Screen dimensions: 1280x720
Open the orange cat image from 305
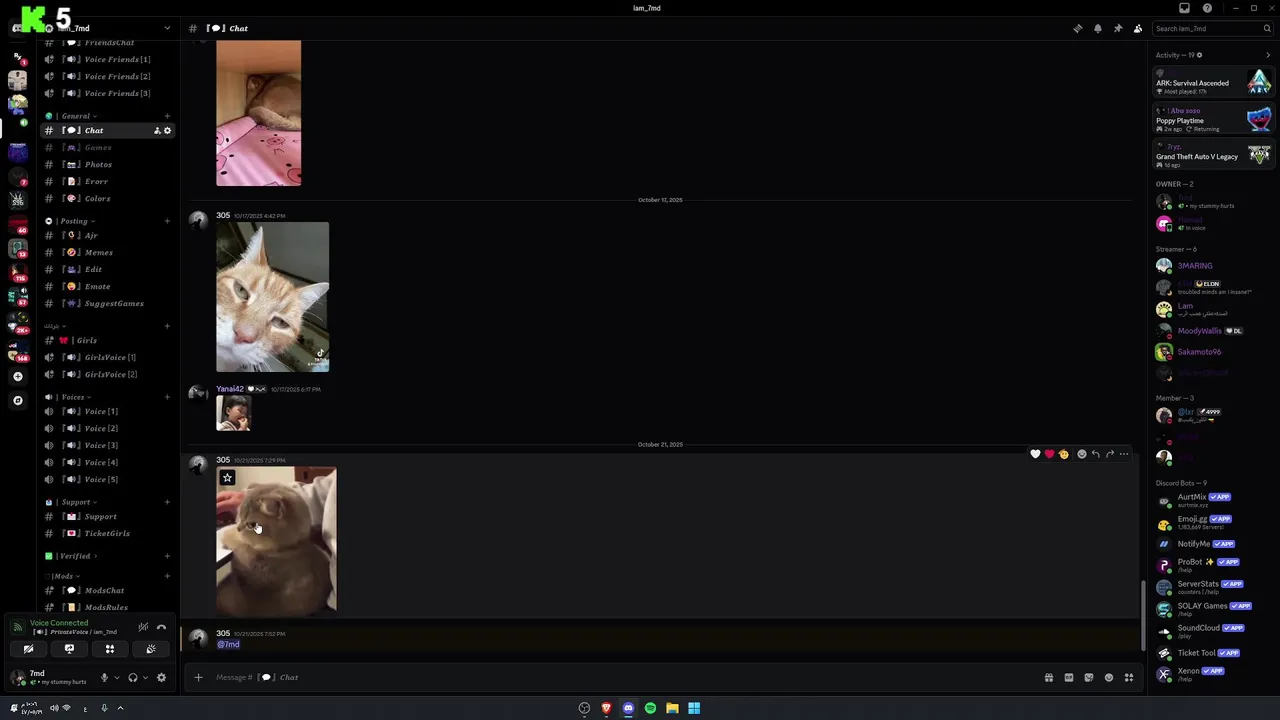273,297
